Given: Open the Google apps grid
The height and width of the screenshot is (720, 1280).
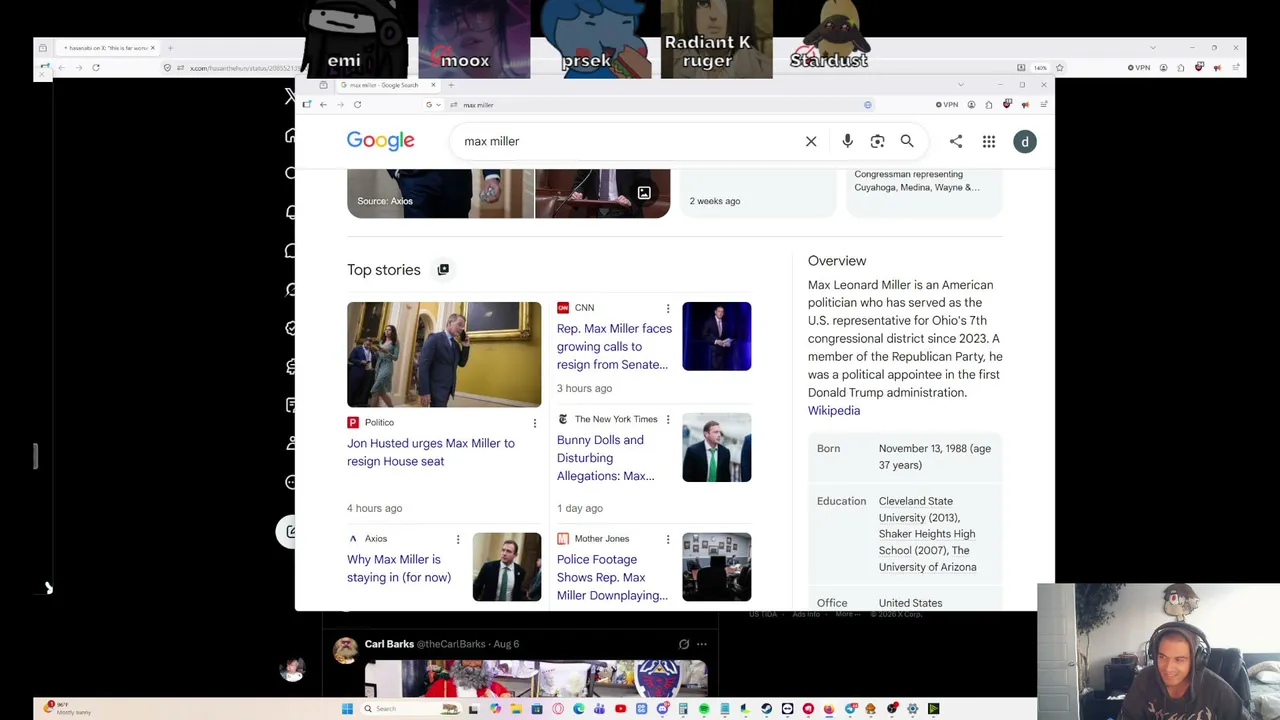Looking at the screenshot, I should (989, 141).
